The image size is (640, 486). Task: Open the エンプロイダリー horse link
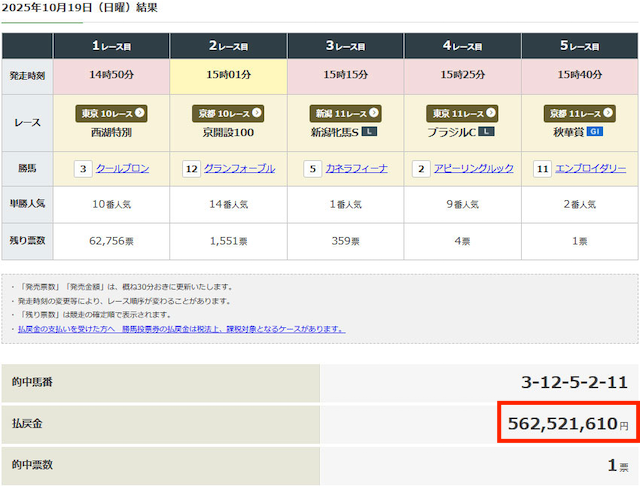tap(591, 169)
